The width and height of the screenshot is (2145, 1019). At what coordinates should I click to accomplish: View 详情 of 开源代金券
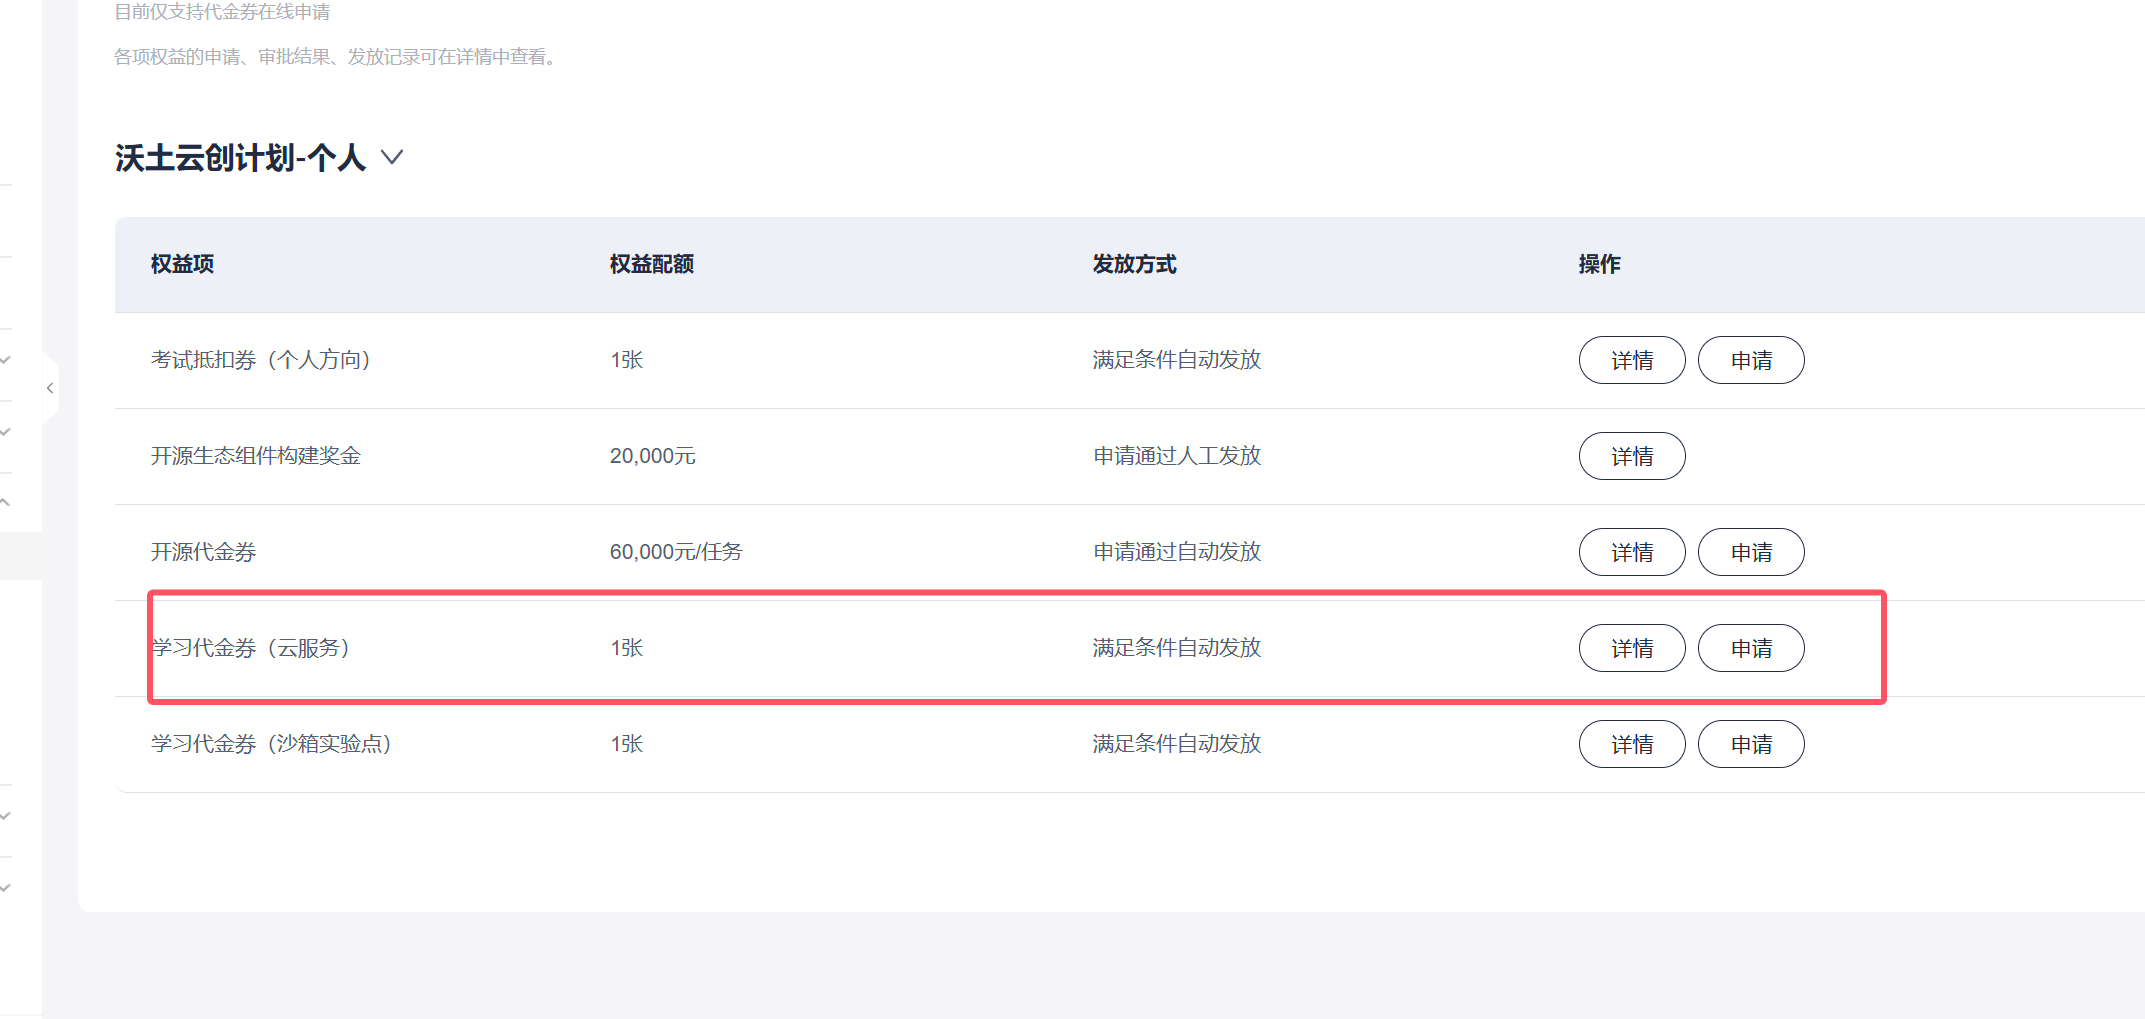point(1631,551)
